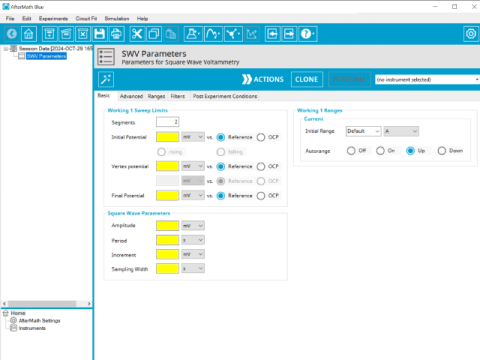480x360 pixels.
Task: Open the help question mark icon
Action: [307, 34]
